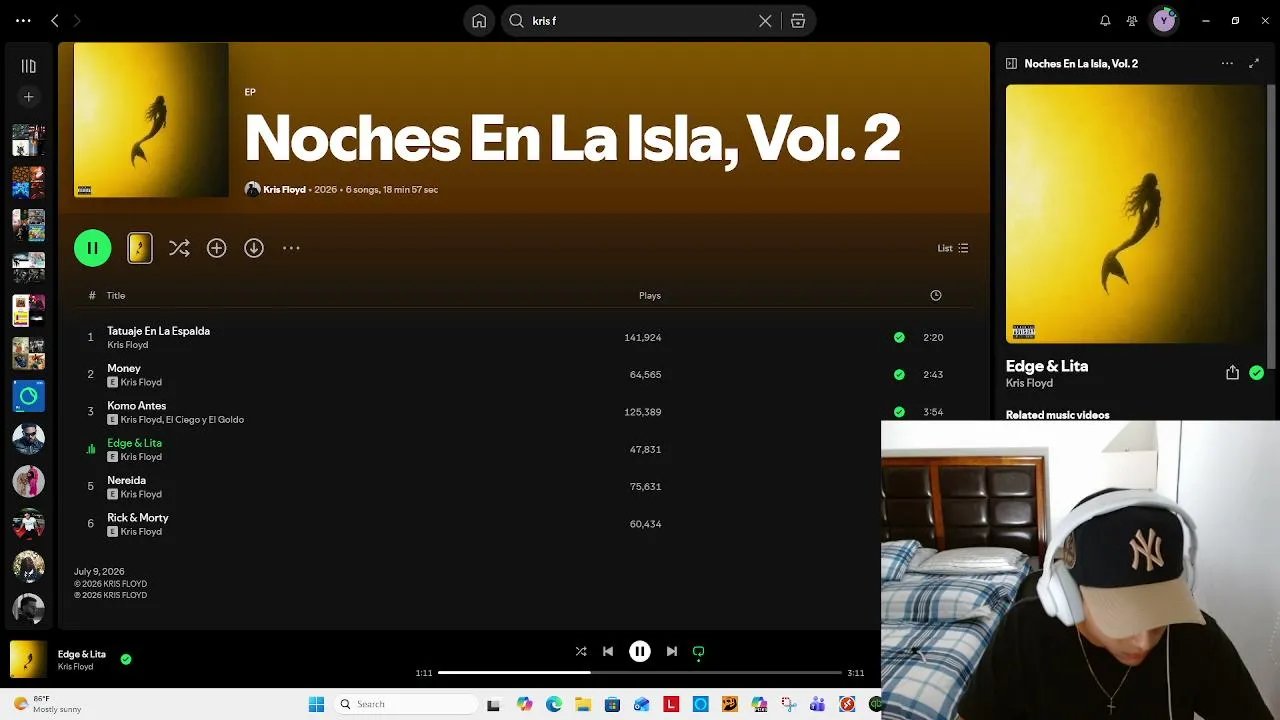Open Kris Floyd link in the Now Playing panel
The image size is (1280, 720).
click(1029, 383)
